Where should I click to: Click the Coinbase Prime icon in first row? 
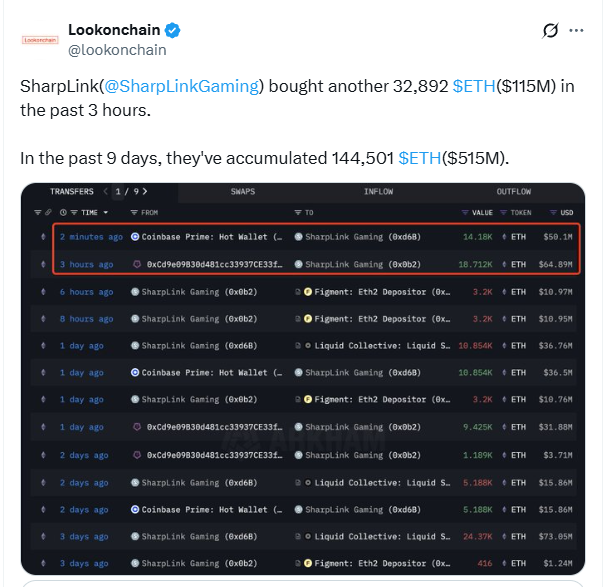tap(135, 237)
